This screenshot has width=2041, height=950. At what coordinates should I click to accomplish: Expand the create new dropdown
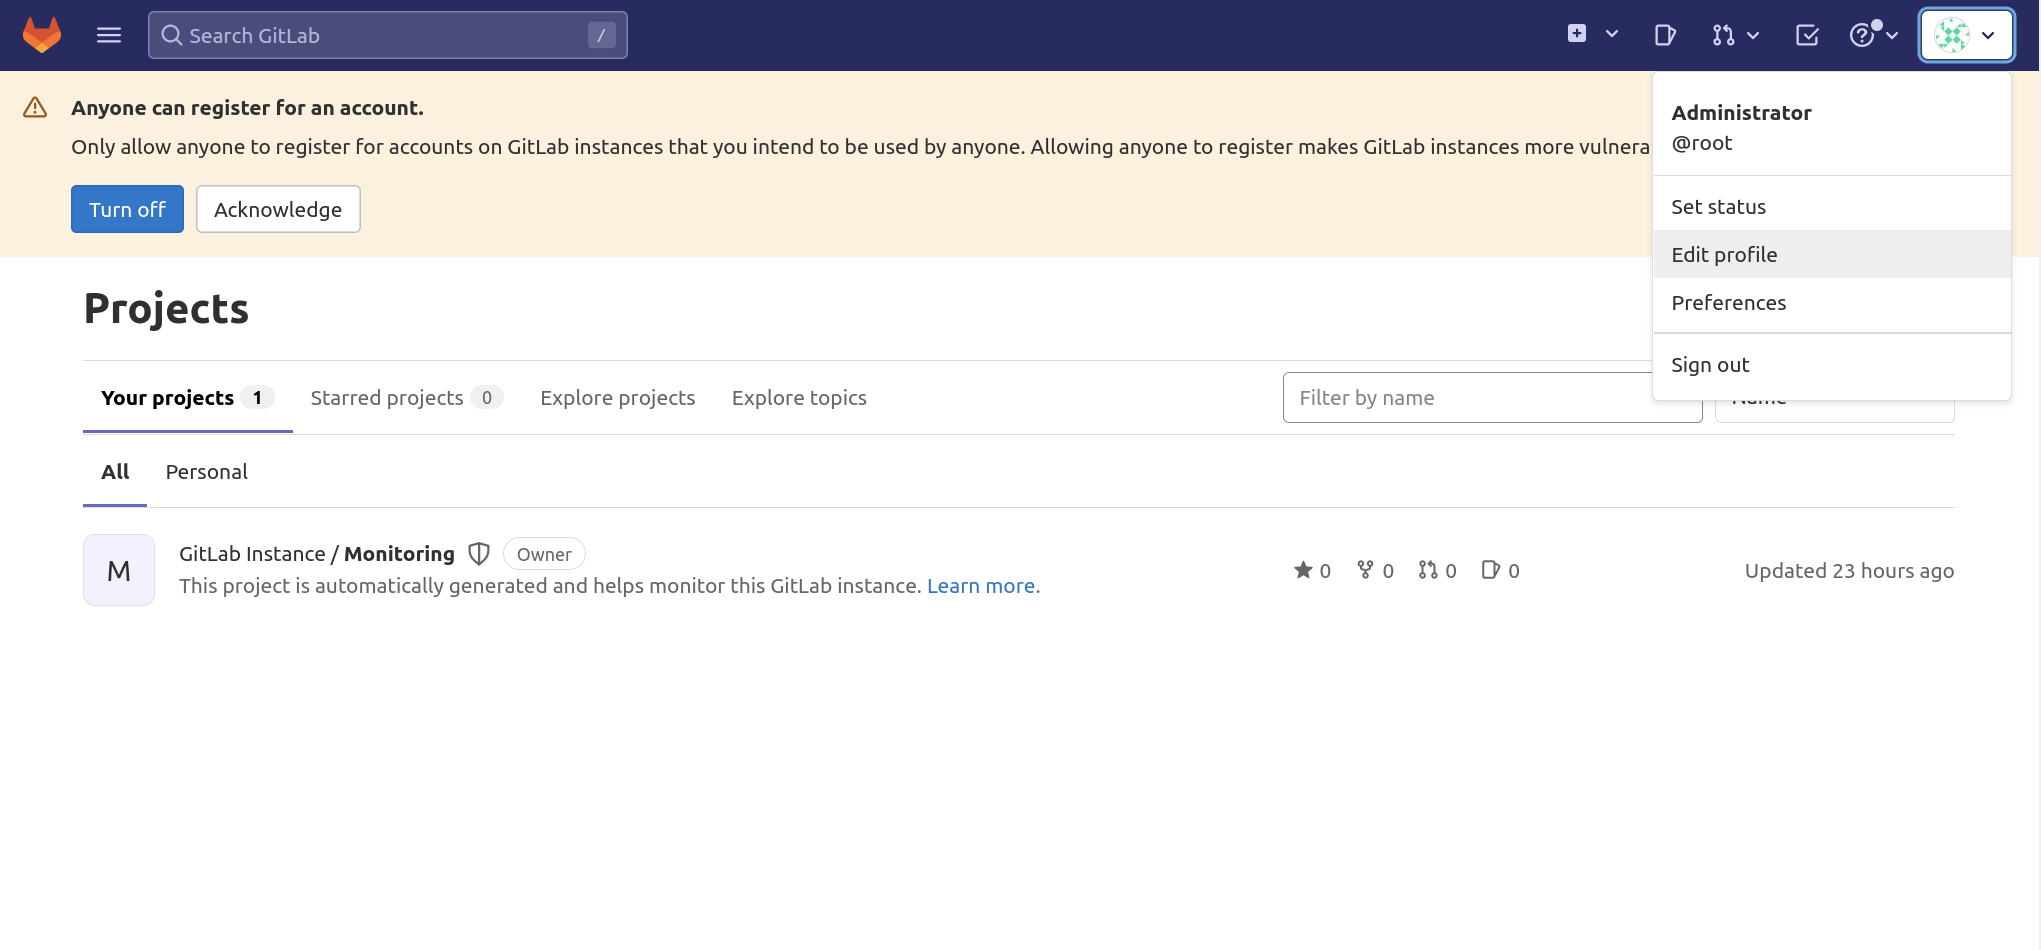[1592, 35]
